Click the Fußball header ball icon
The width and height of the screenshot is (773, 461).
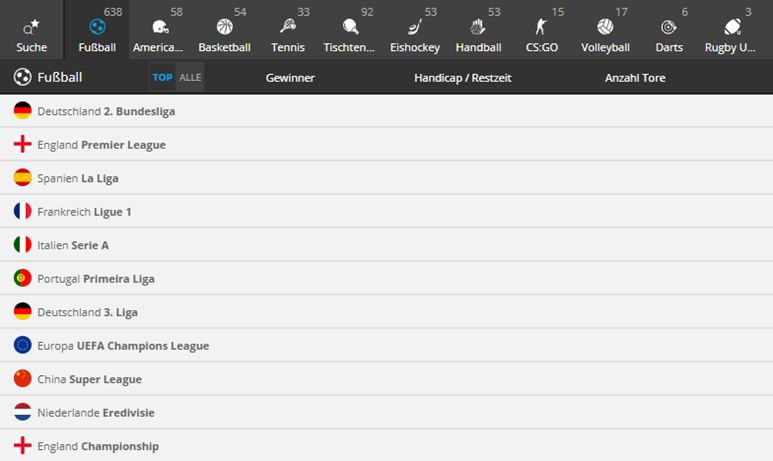point(23,77)
